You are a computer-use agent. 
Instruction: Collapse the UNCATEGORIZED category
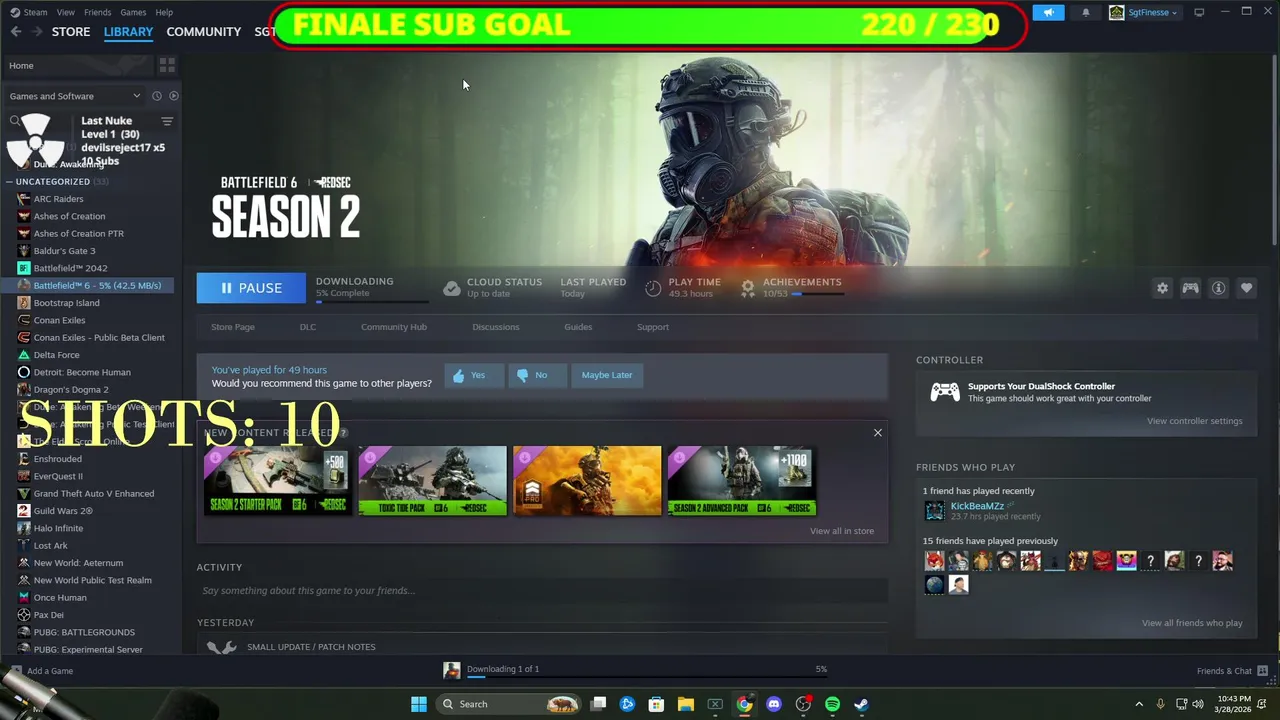point(9,182)
